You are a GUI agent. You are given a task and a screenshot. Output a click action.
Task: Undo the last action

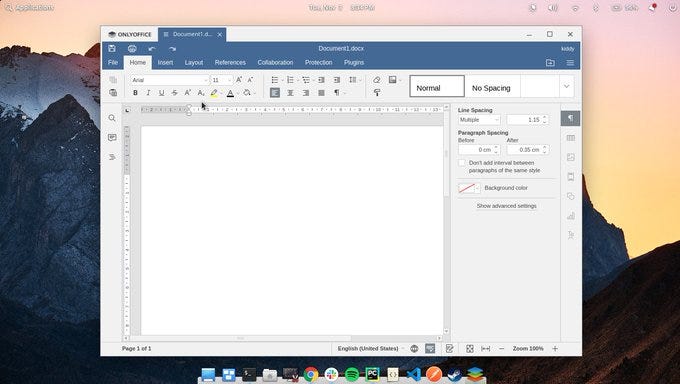(x=152, y=49)
